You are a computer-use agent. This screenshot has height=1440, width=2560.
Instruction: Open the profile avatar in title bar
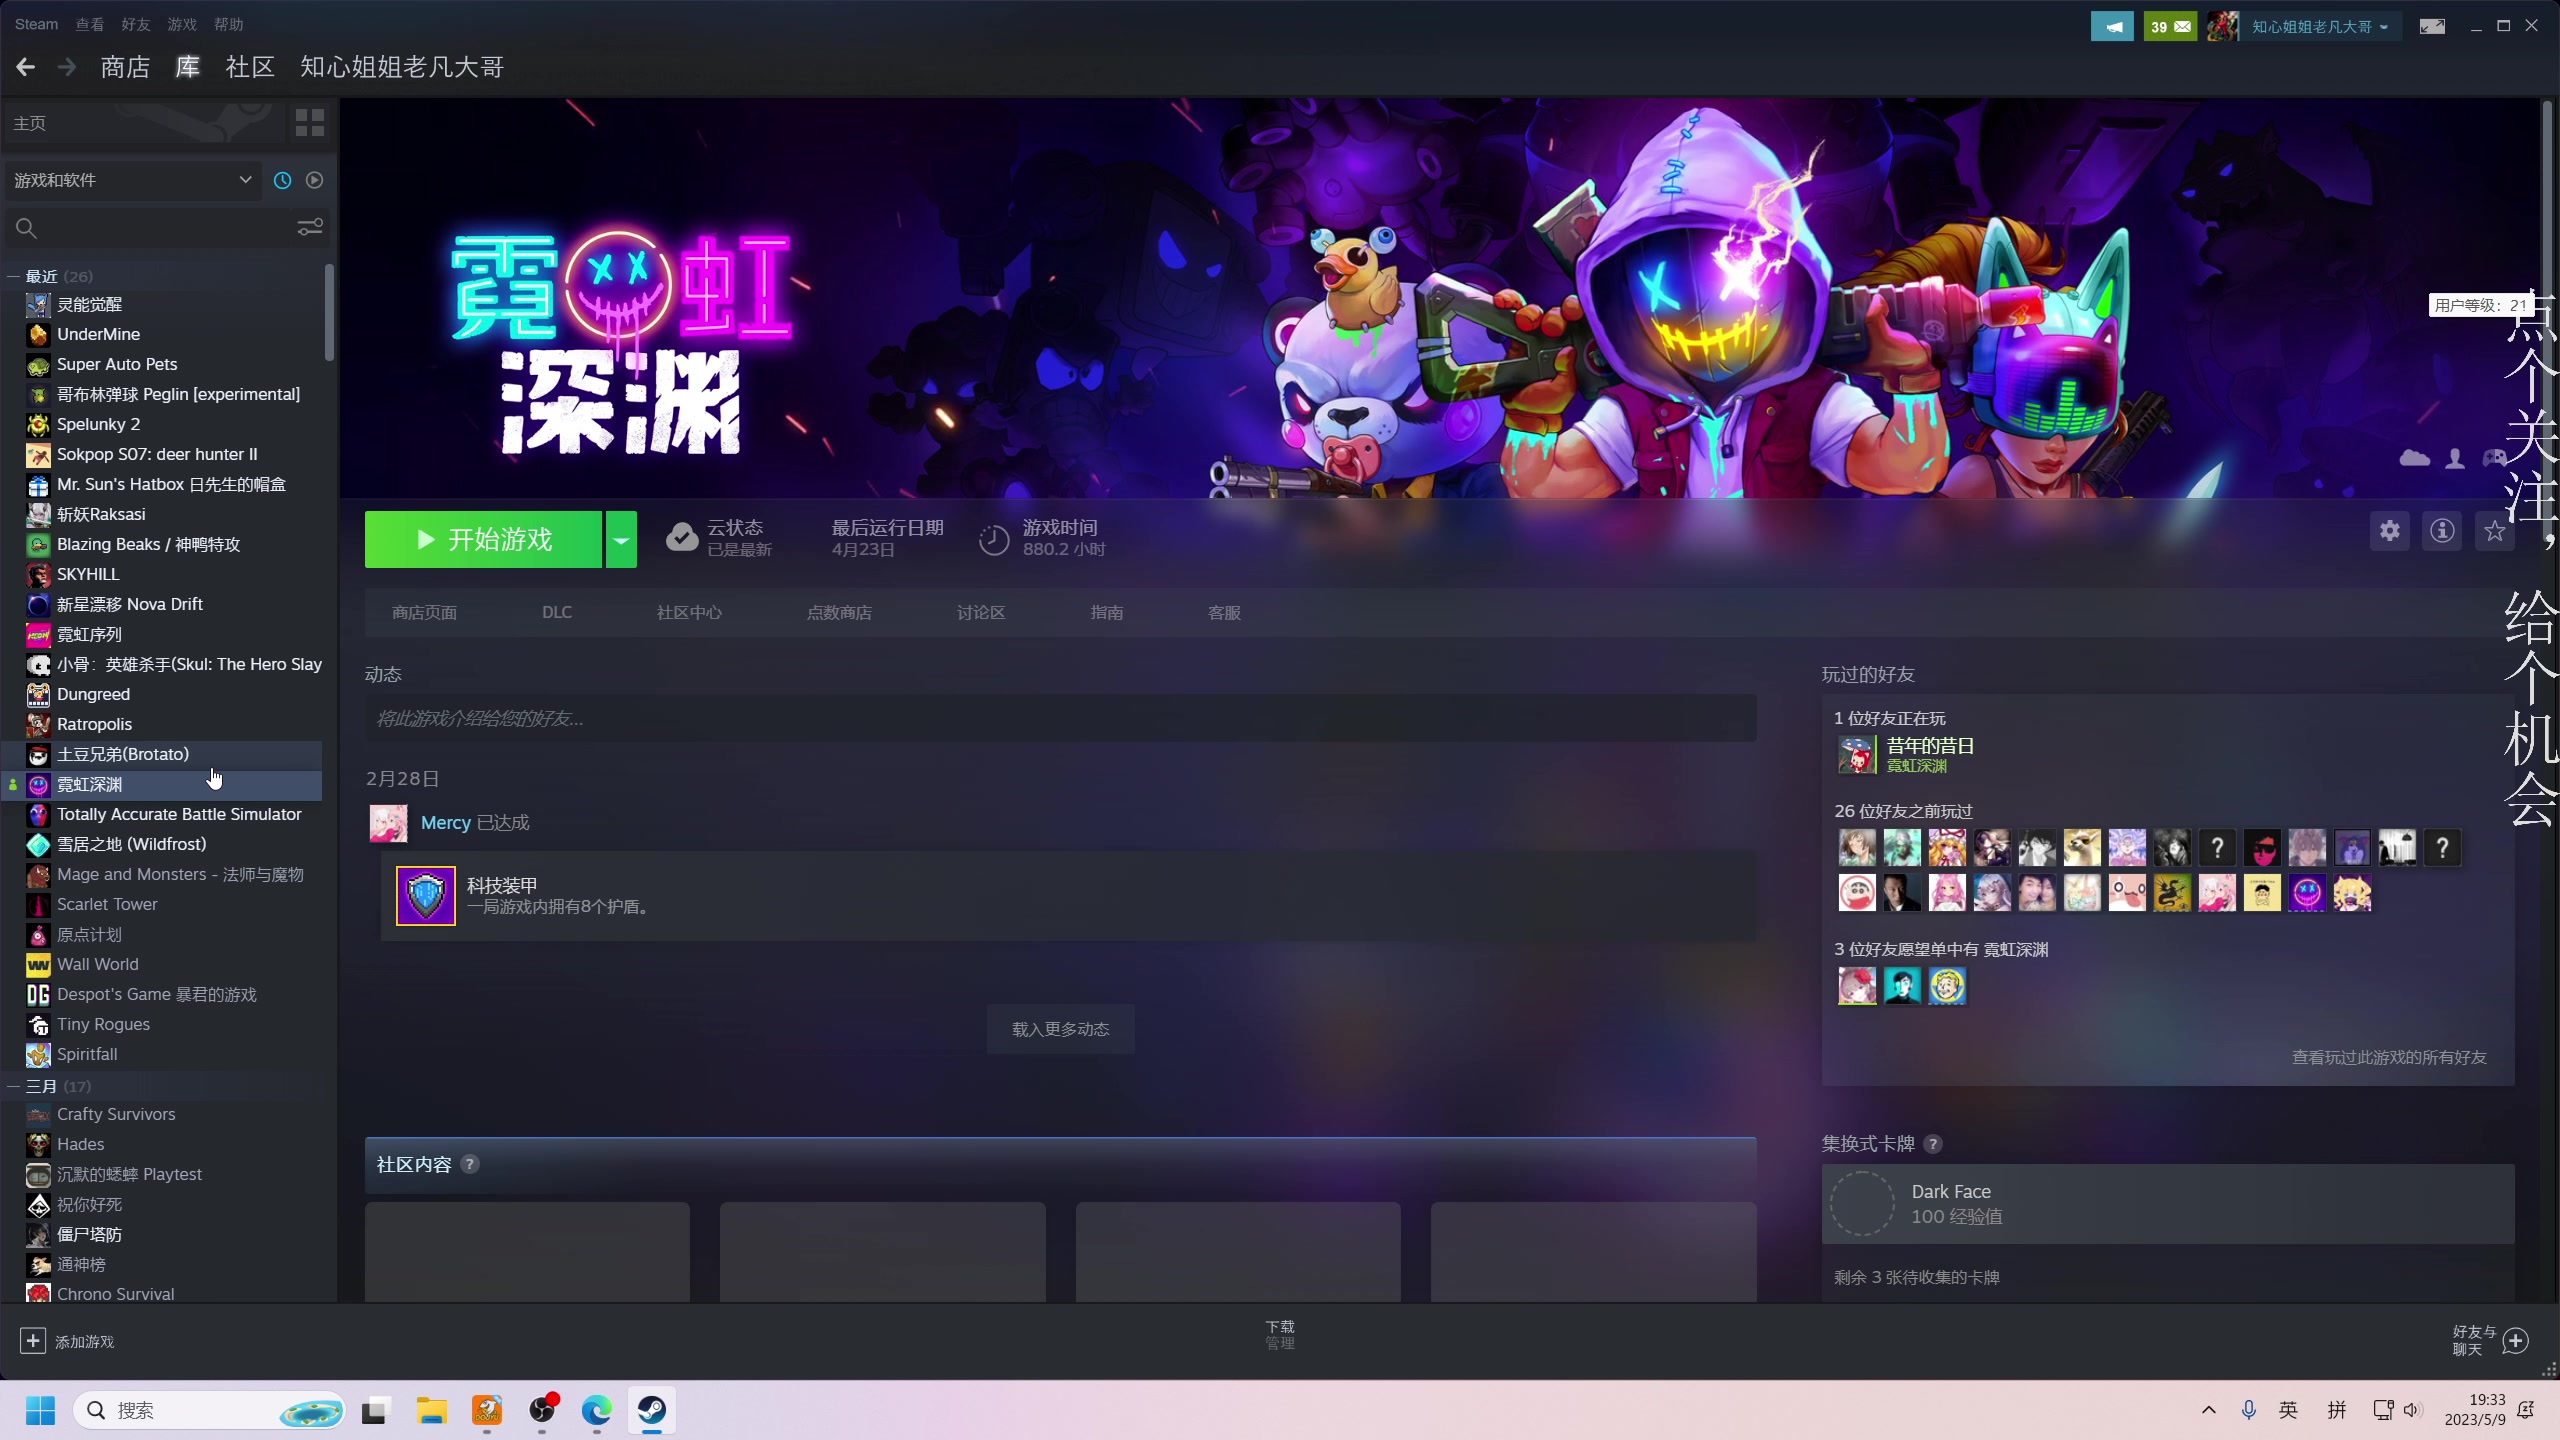(2222, 27)
